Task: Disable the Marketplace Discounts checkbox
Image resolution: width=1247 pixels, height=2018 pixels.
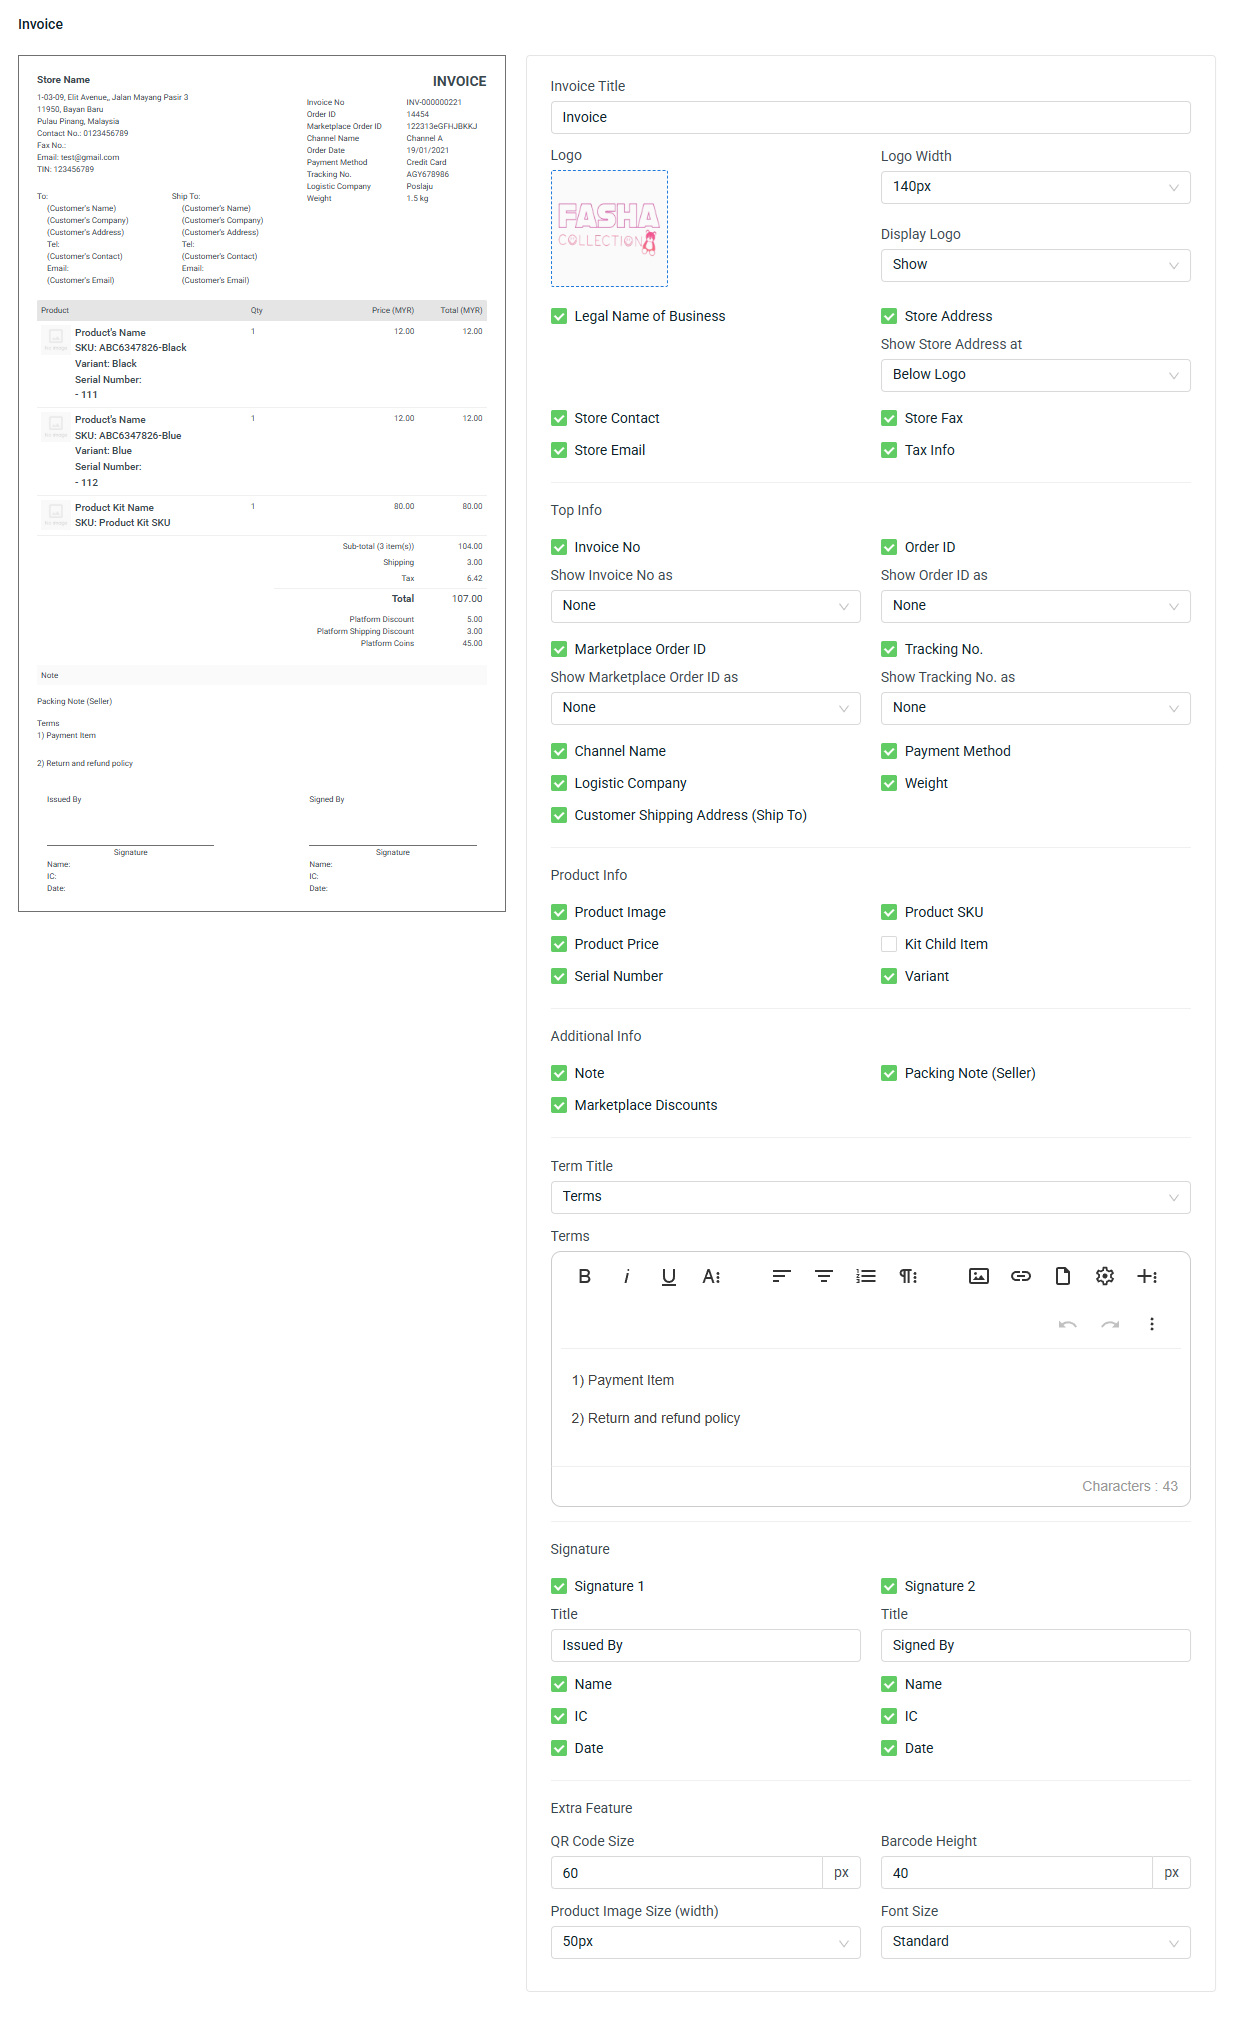Action: tap(559, 1105)
